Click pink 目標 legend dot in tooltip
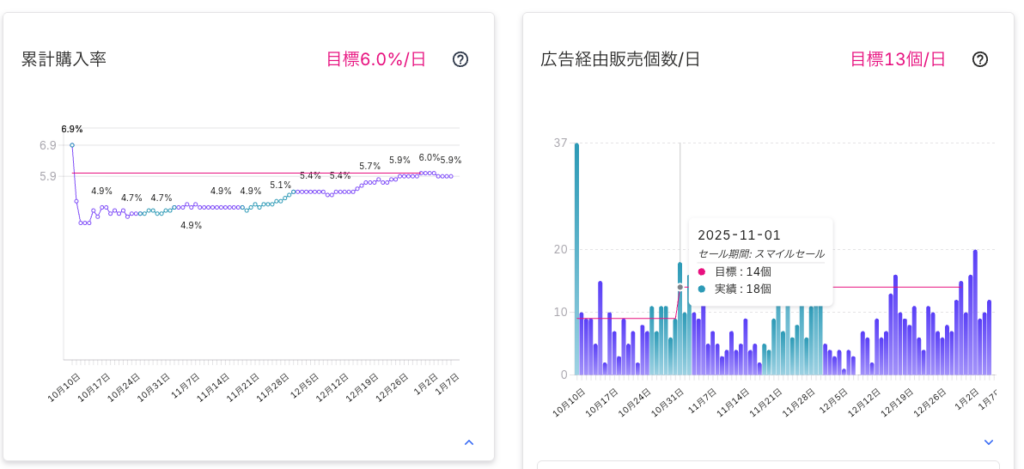1024x469 pixels. tap(702, 272)
